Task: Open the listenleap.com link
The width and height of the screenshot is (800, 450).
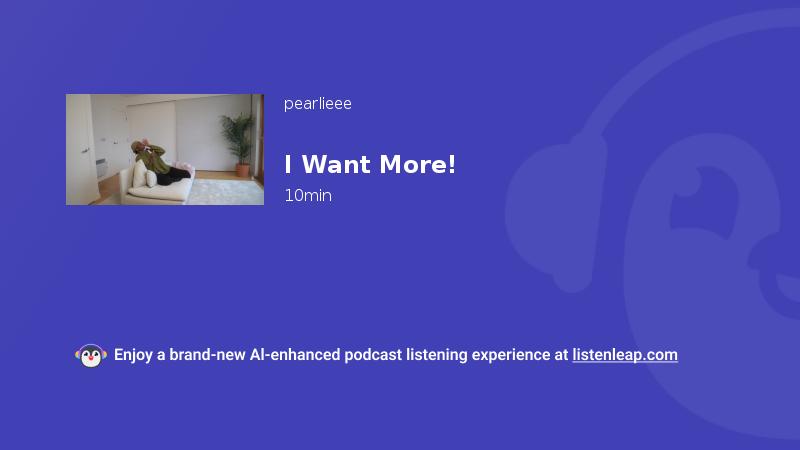Action: [625, 355]
